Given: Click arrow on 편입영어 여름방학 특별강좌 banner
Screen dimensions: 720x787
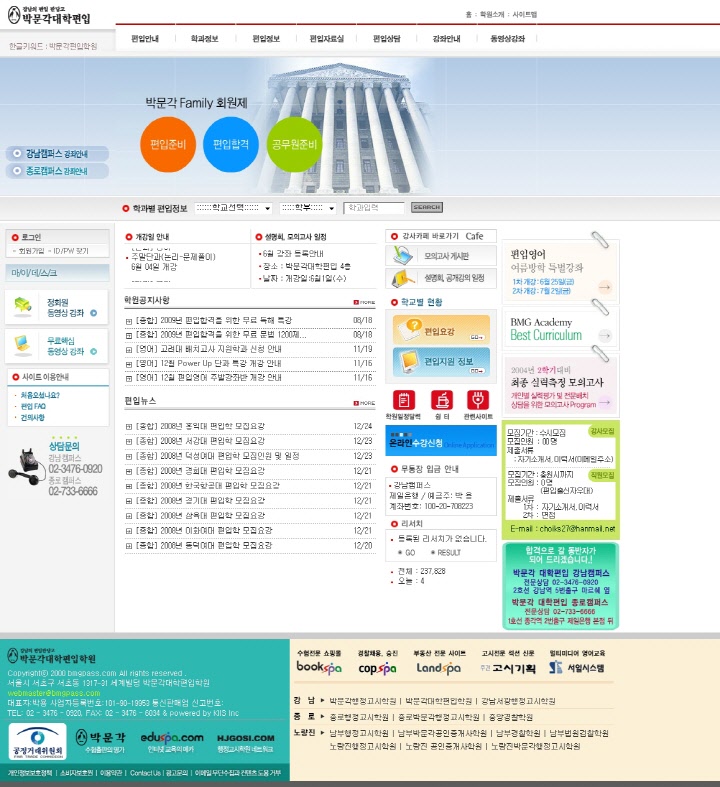Looking at the screenshot, I should (x=605, y=287).
